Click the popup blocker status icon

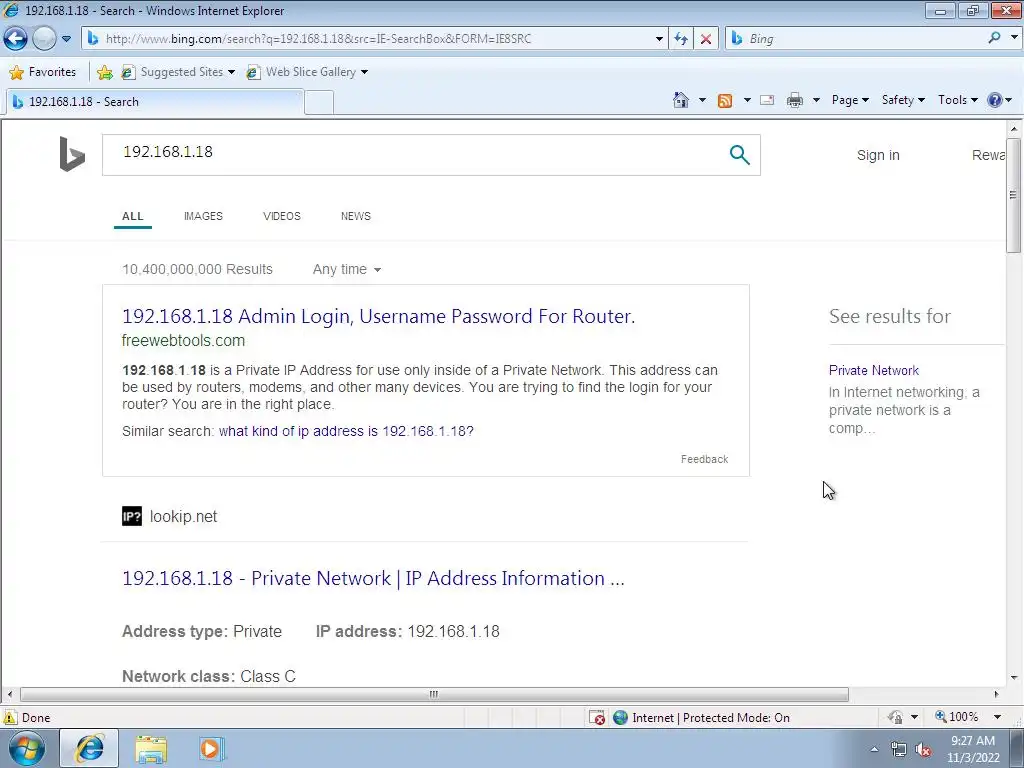(x=597, y=718)
